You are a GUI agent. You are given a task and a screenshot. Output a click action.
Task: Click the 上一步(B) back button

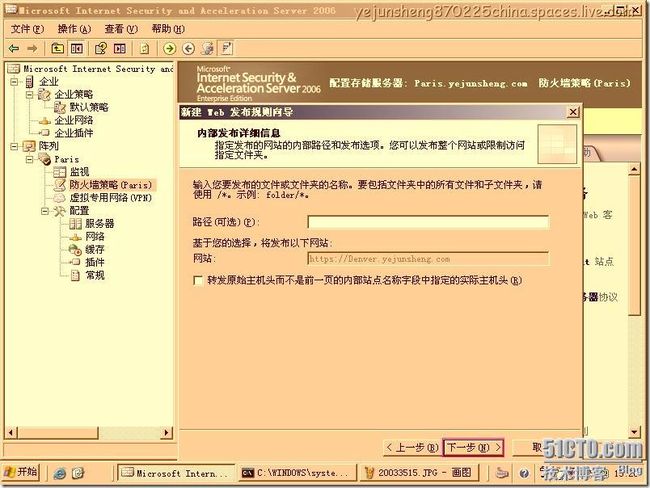[412, 448]
